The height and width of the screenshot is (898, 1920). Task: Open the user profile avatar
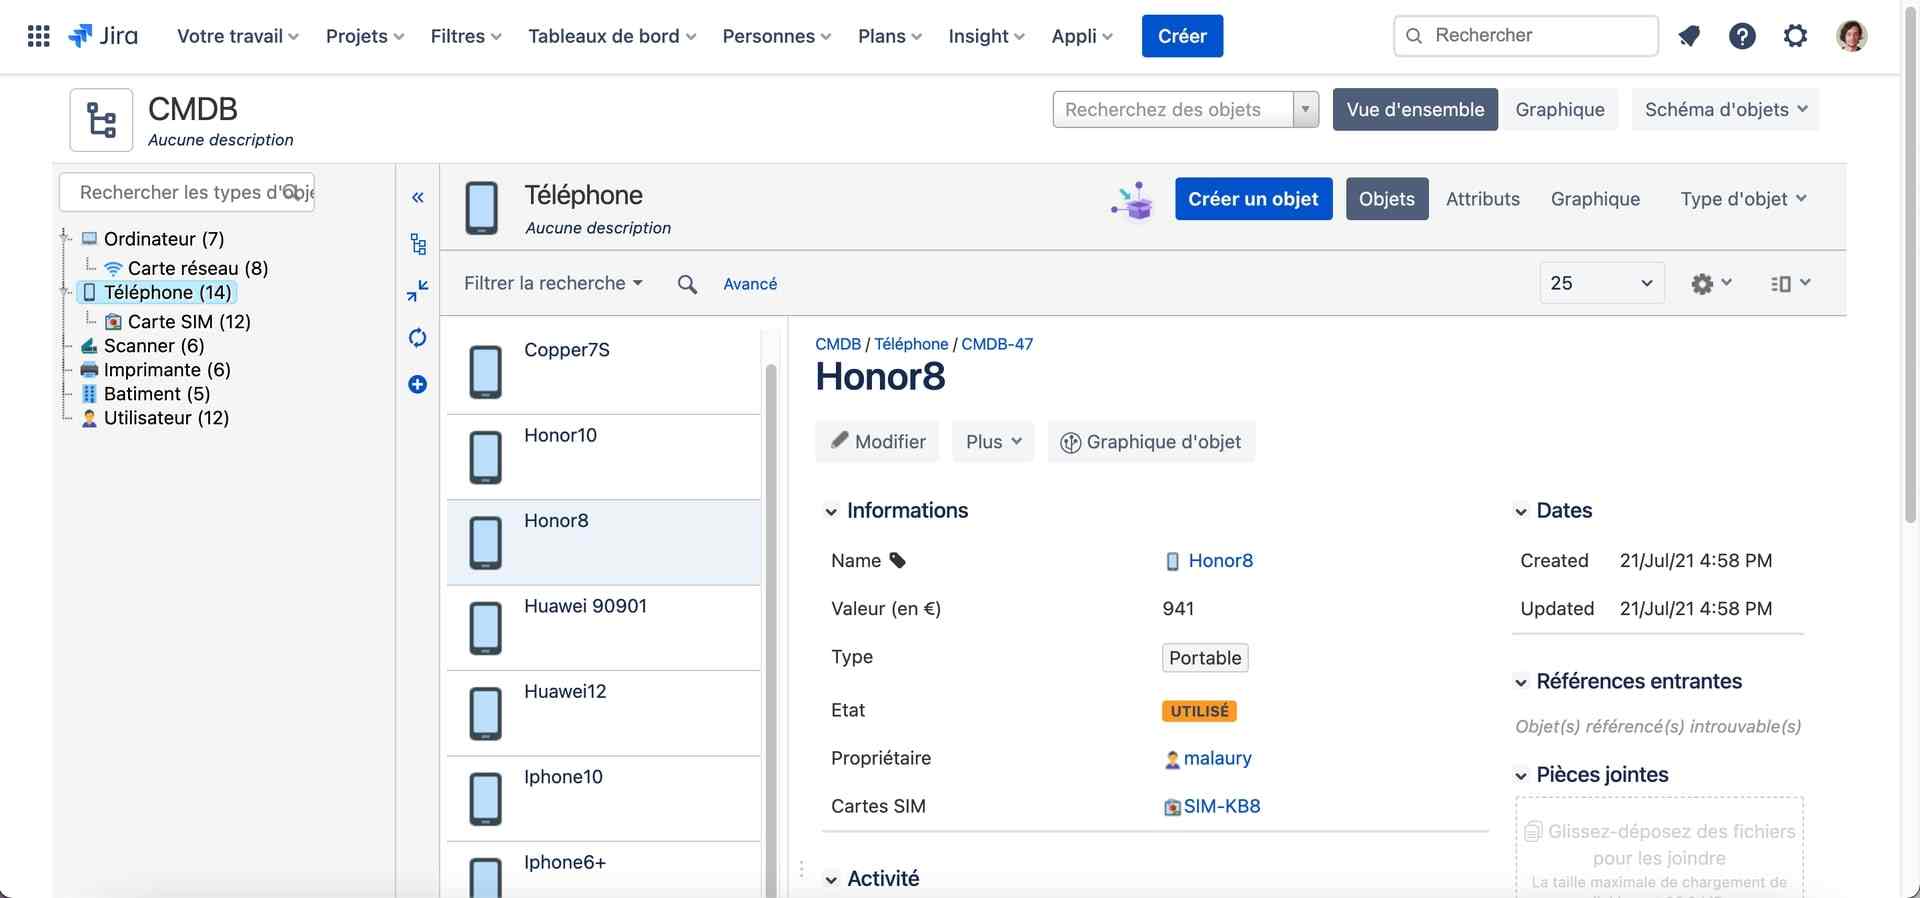point(1852,36)
